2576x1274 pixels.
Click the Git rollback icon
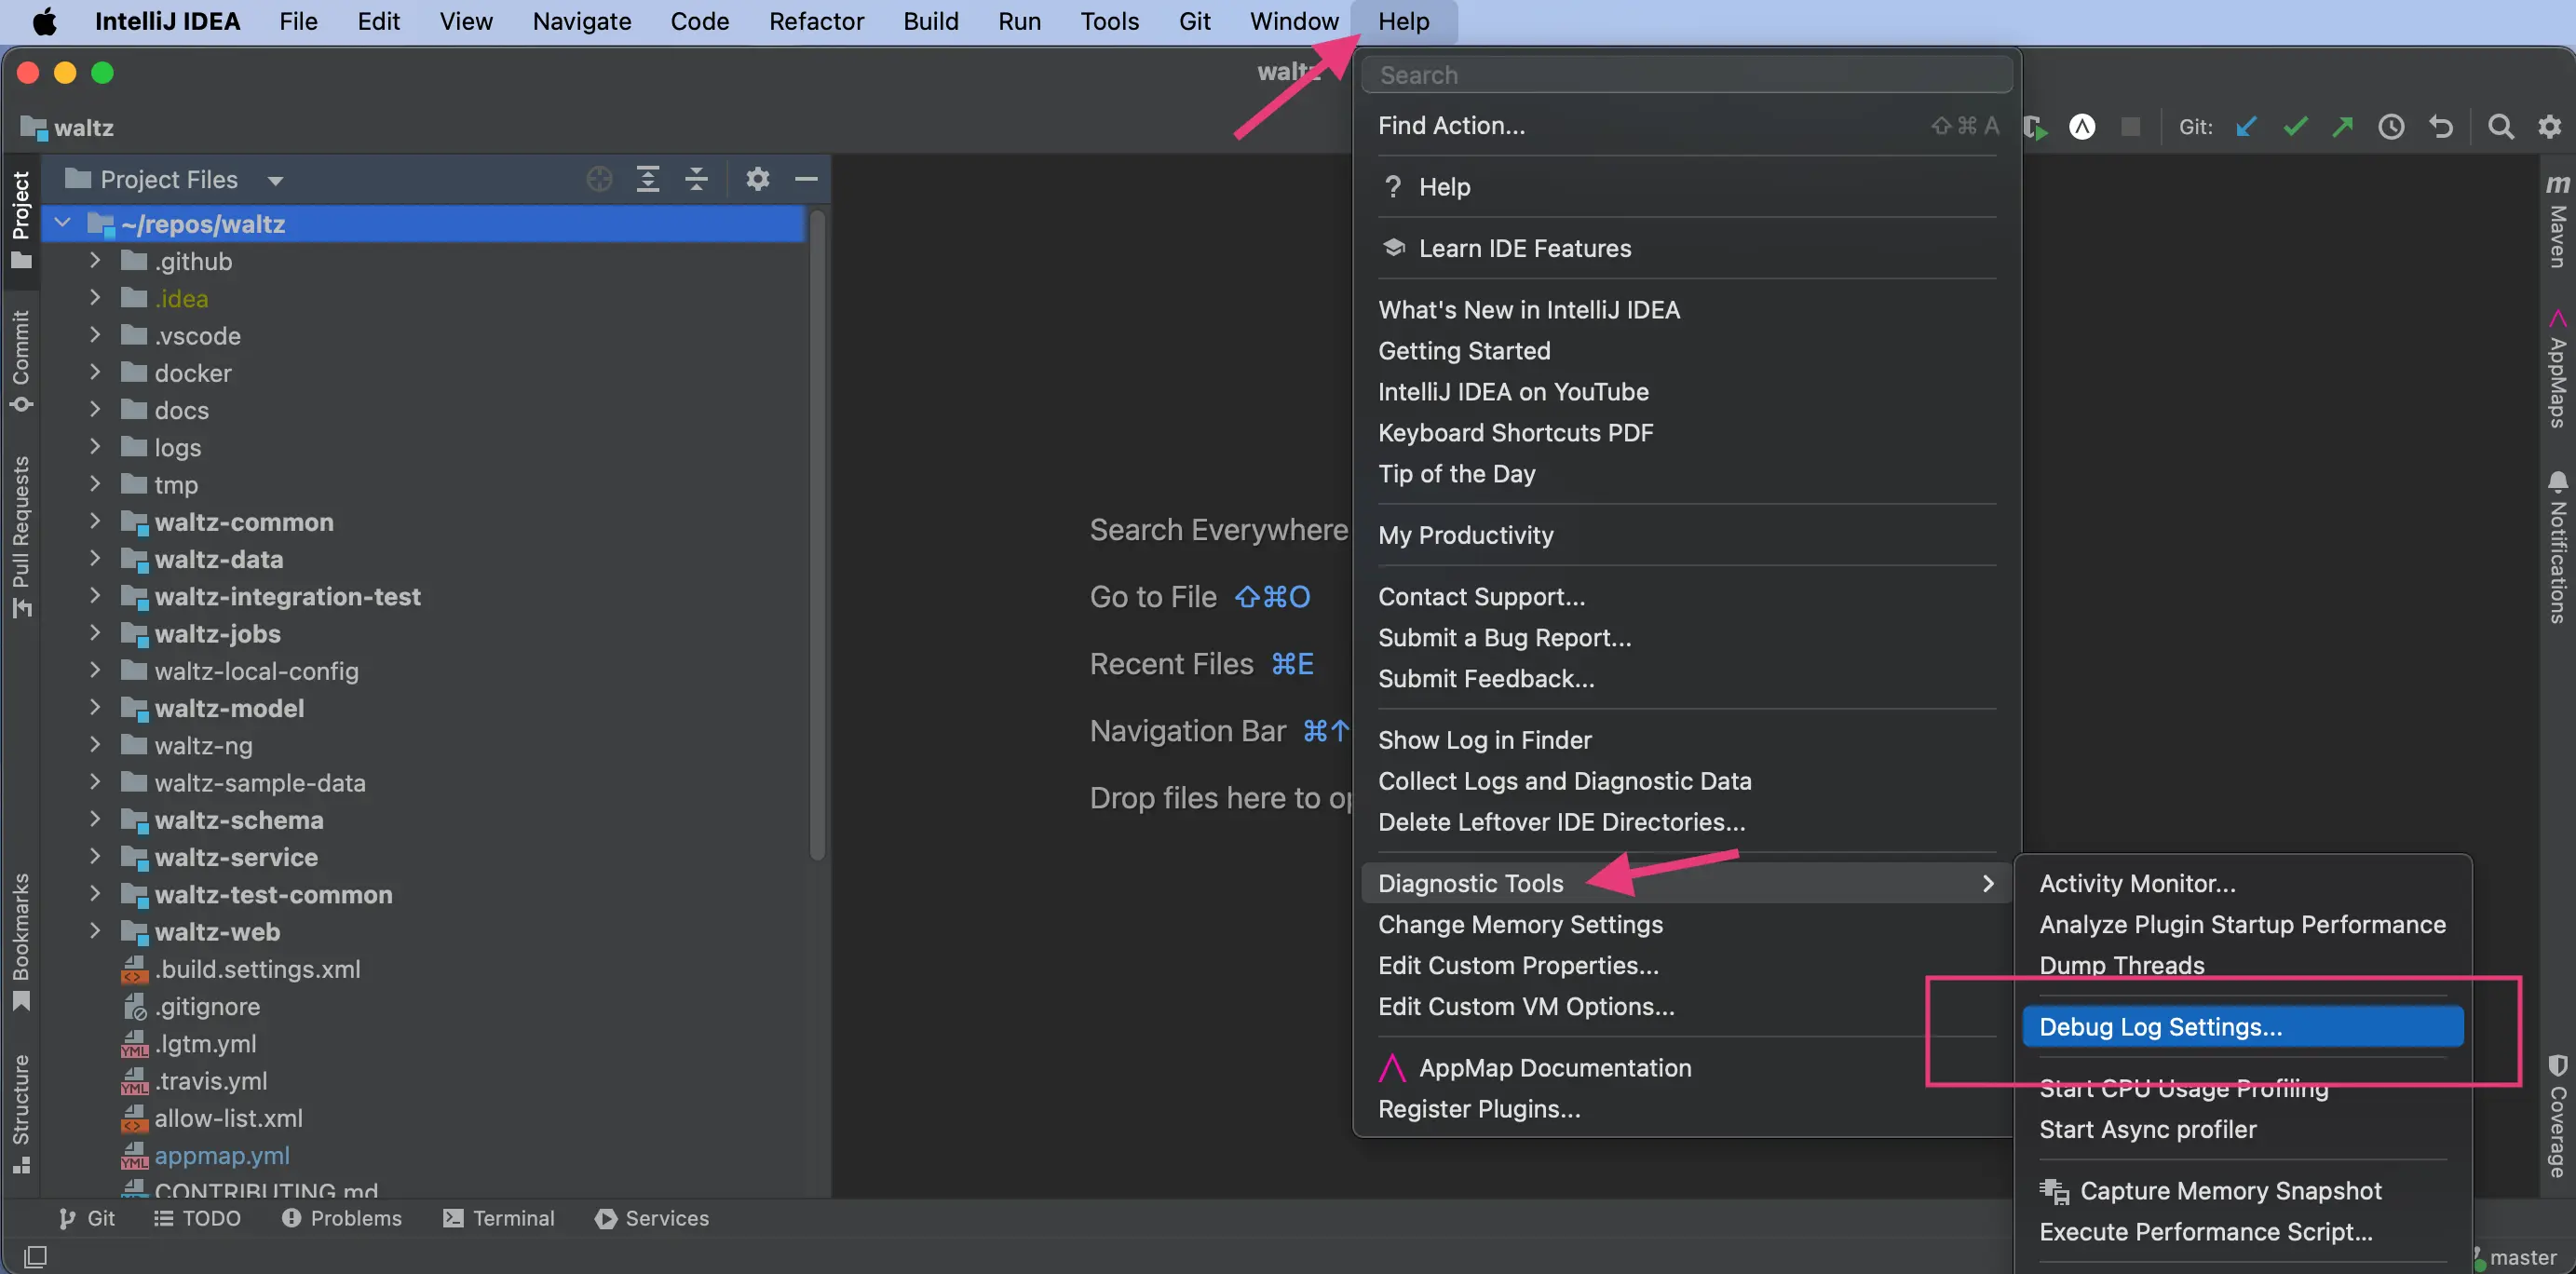[x=2440, y=127]
